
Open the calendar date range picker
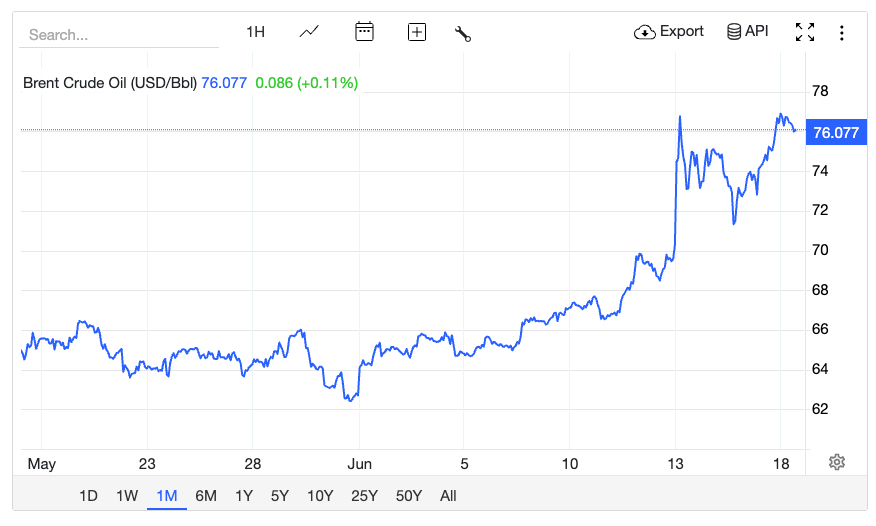(x=364, y=32)
